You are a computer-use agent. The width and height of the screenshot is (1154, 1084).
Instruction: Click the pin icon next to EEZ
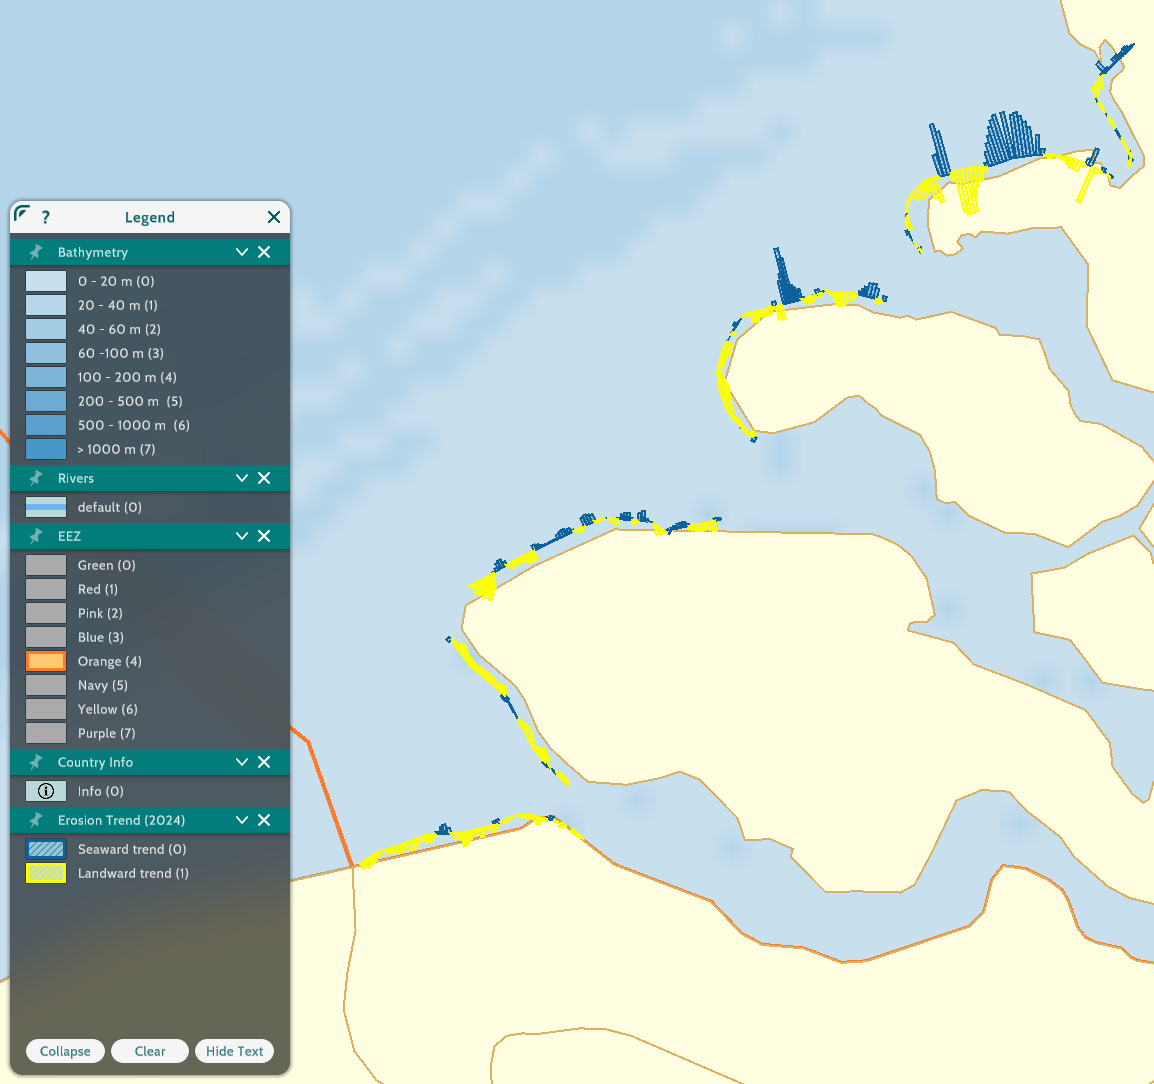(36, 536)
